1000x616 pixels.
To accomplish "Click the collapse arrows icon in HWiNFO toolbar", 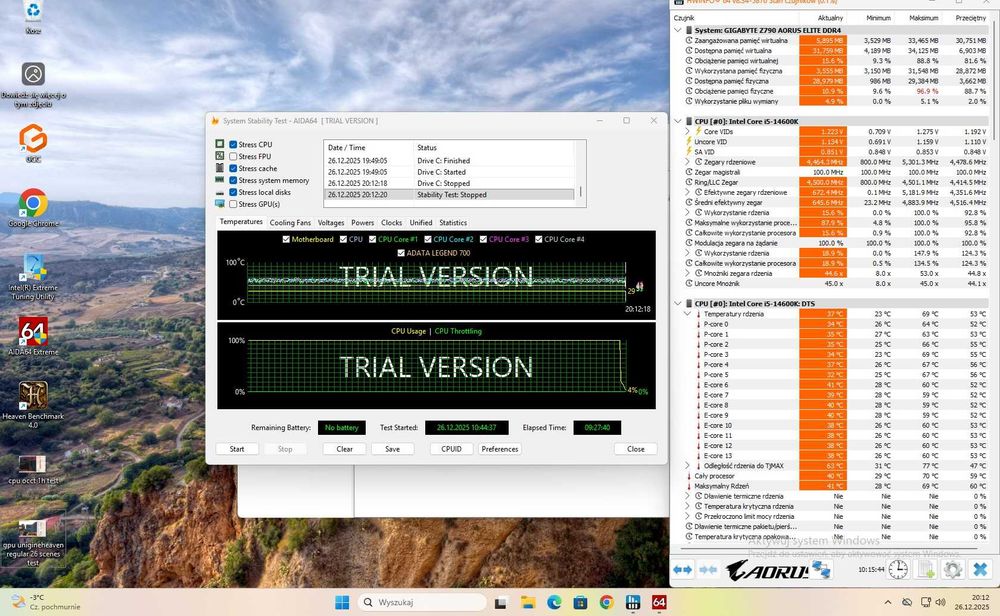I will (x=708, y=569).
